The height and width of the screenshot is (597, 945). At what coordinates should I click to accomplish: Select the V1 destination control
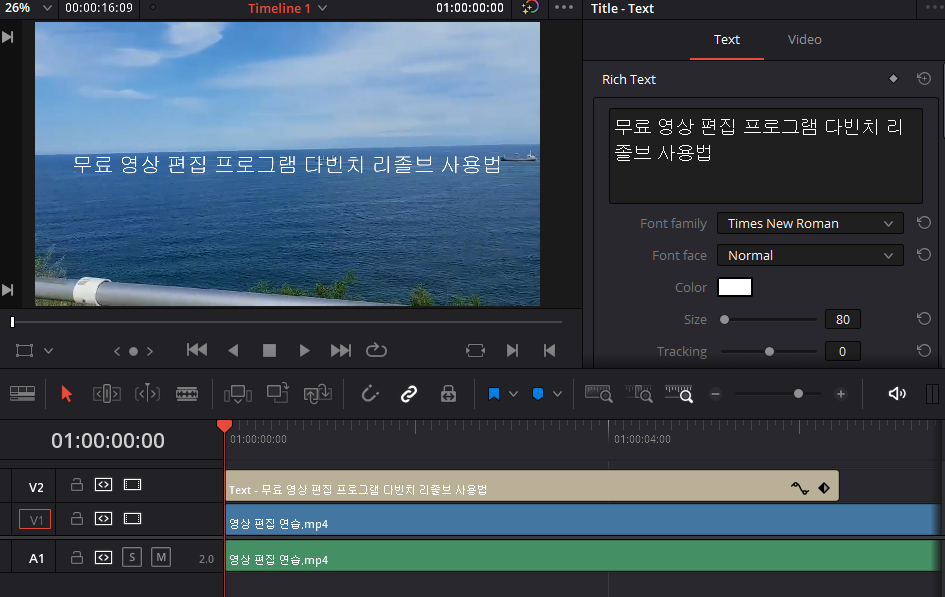[x=35, y=520]
